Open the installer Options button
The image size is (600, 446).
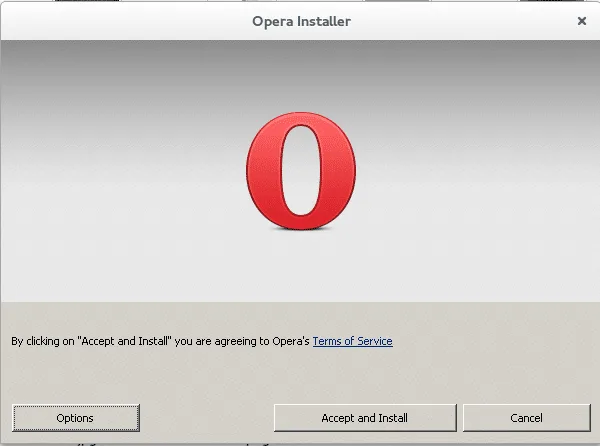click(76, 418)
